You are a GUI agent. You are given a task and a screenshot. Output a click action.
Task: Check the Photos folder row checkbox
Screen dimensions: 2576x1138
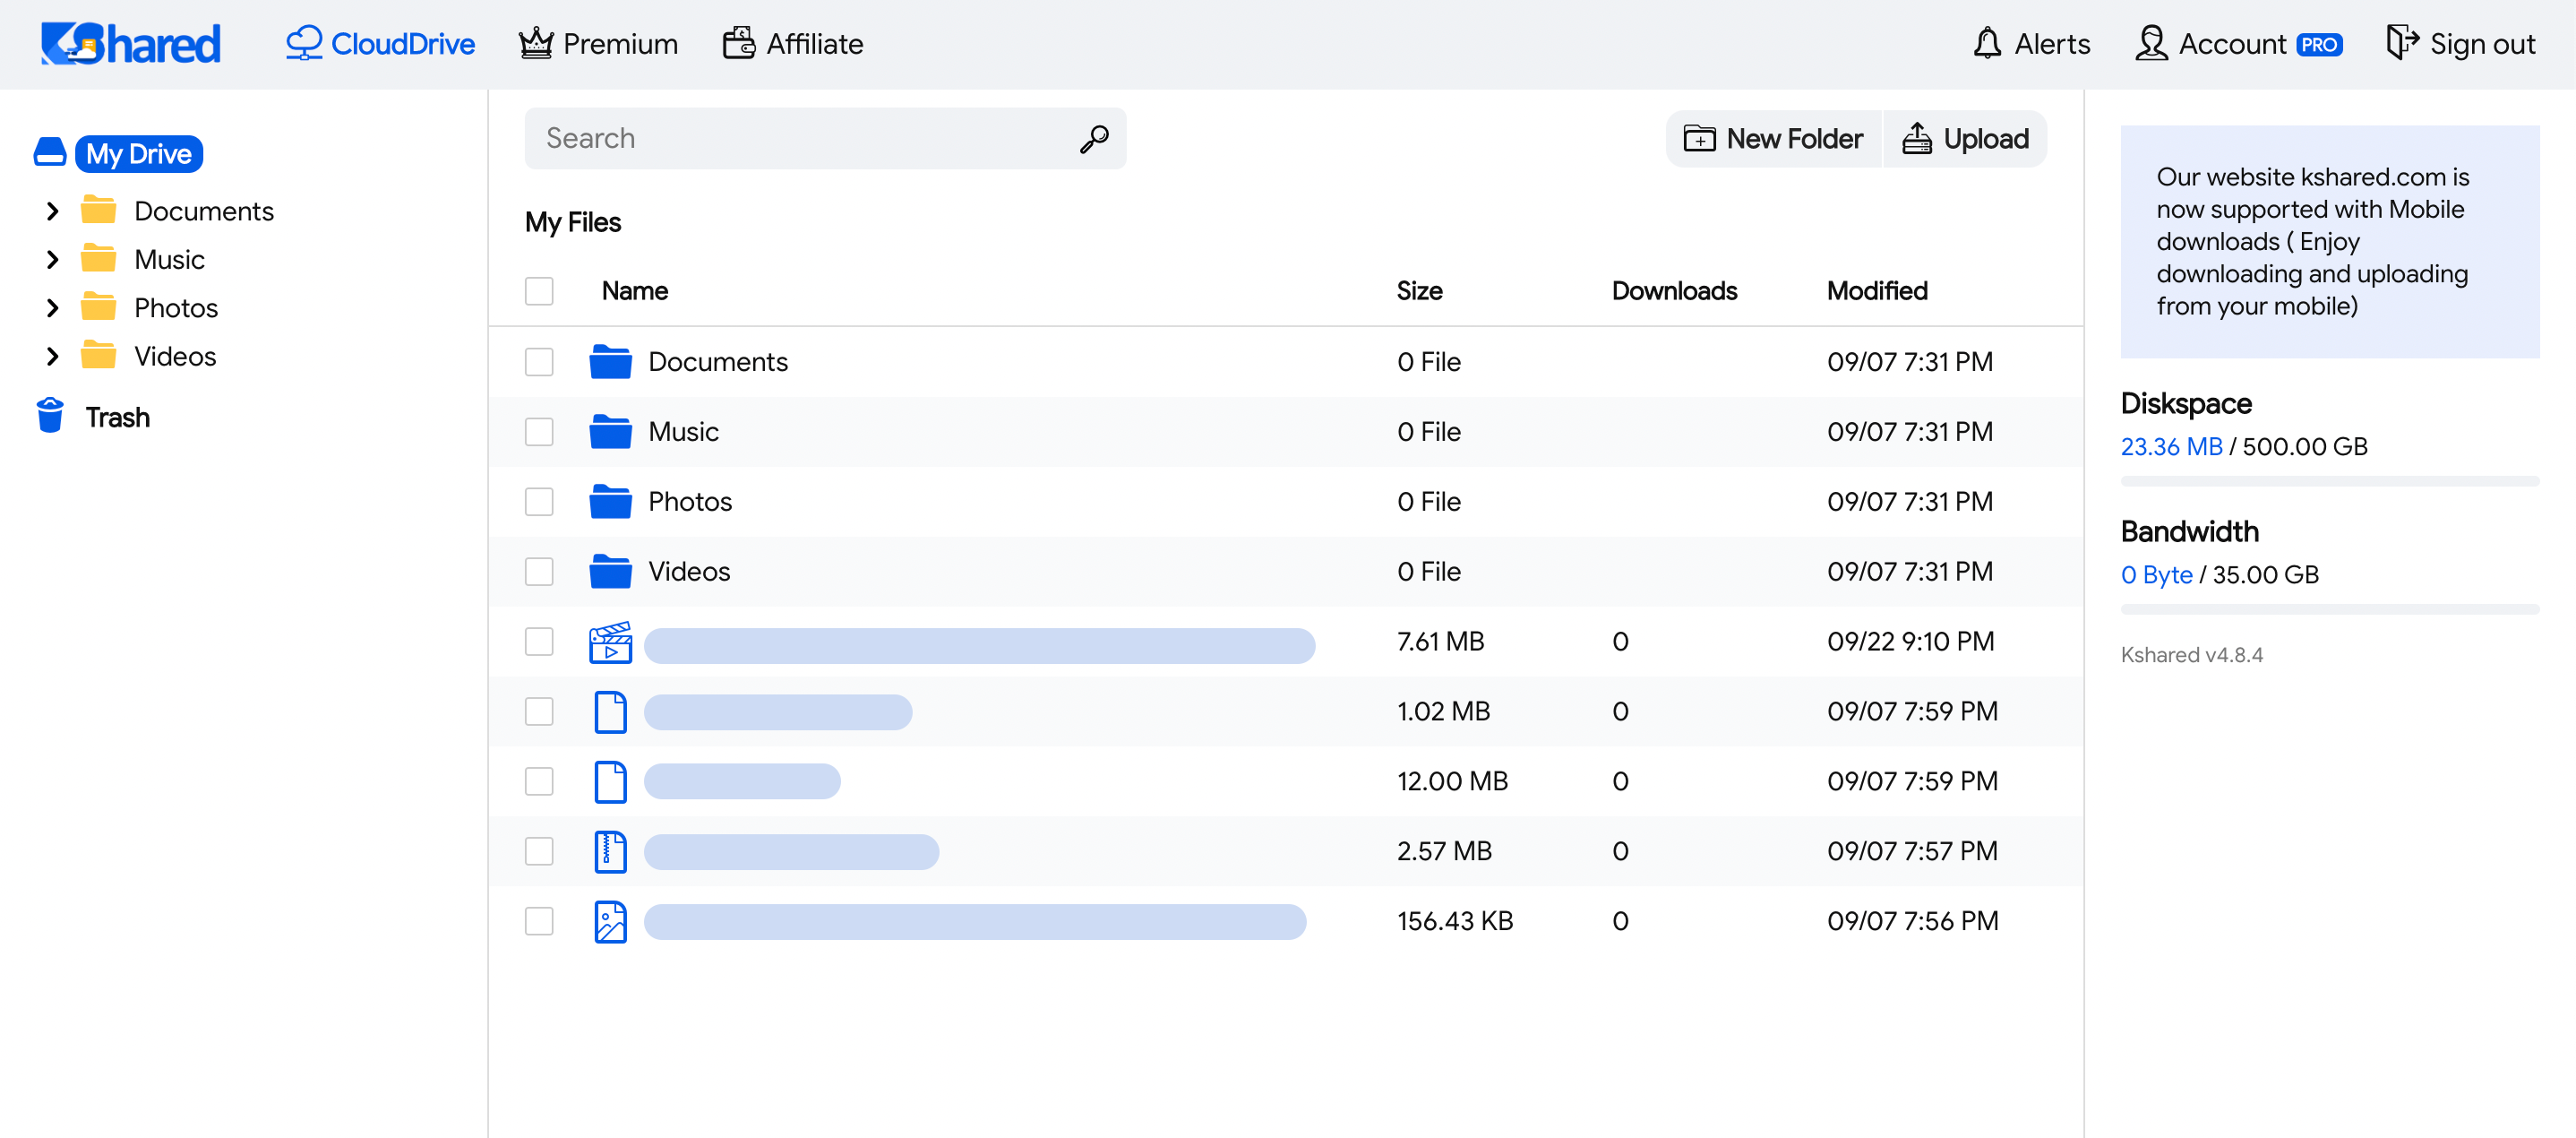coord(539,502)
